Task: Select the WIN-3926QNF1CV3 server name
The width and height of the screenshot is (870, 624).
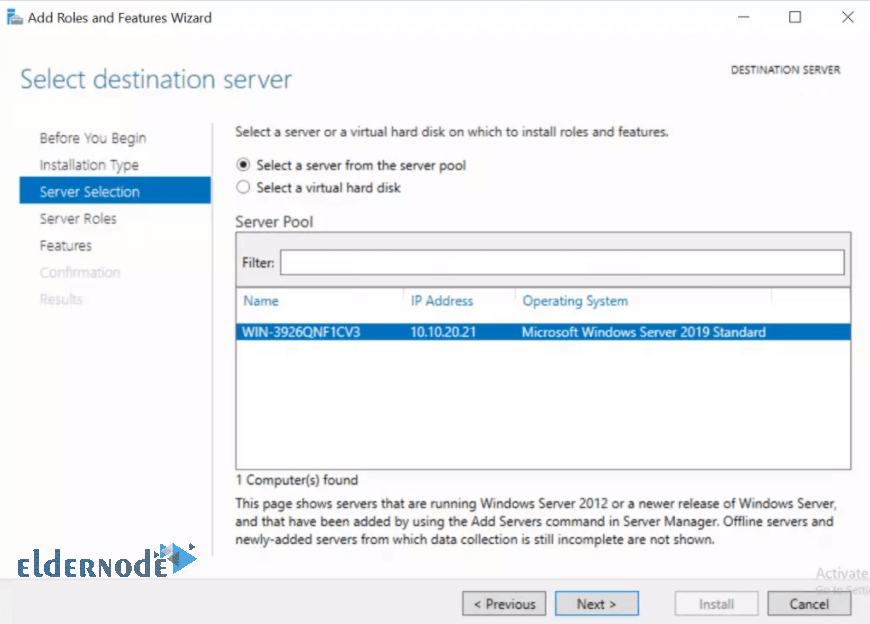Action: 301,332
